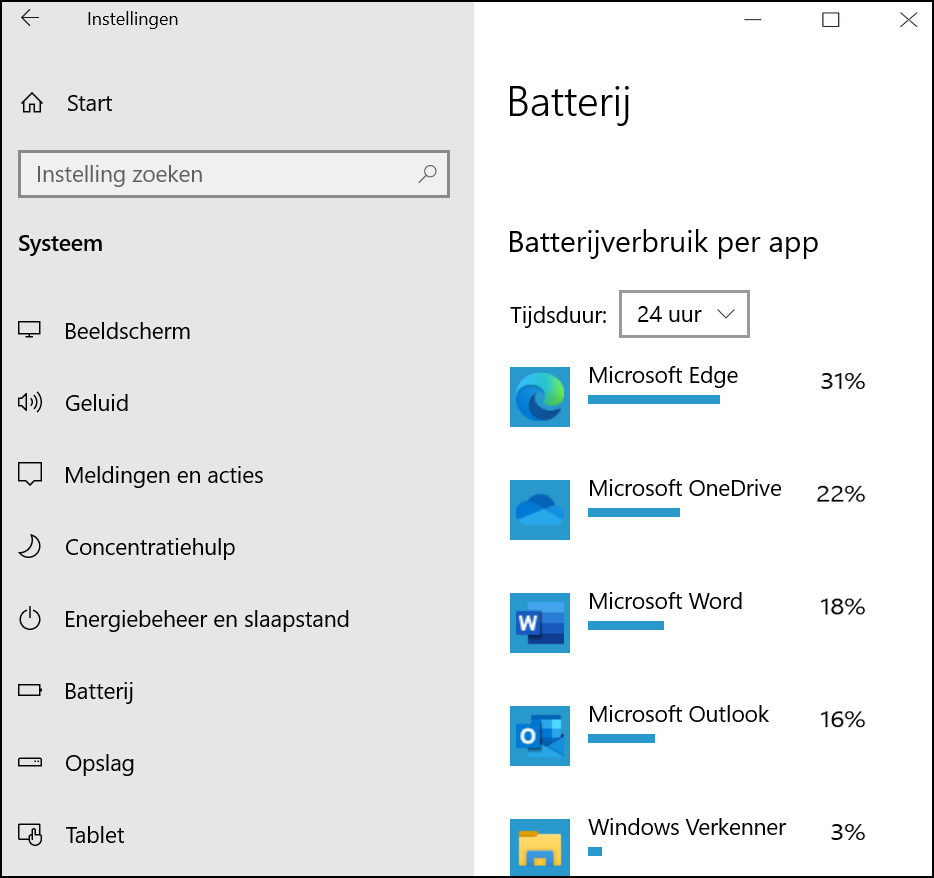Click the search magnifier icon

pos(427,174)
